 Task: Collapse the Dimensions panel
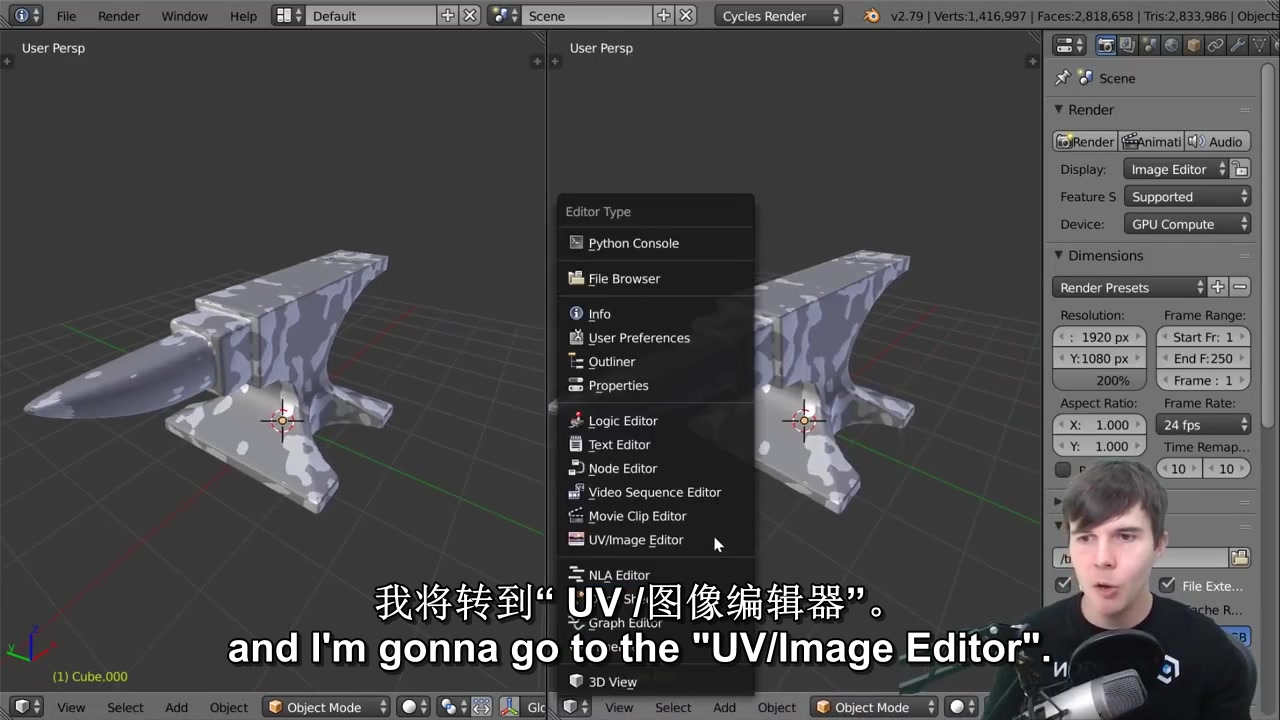(1058, 255)
